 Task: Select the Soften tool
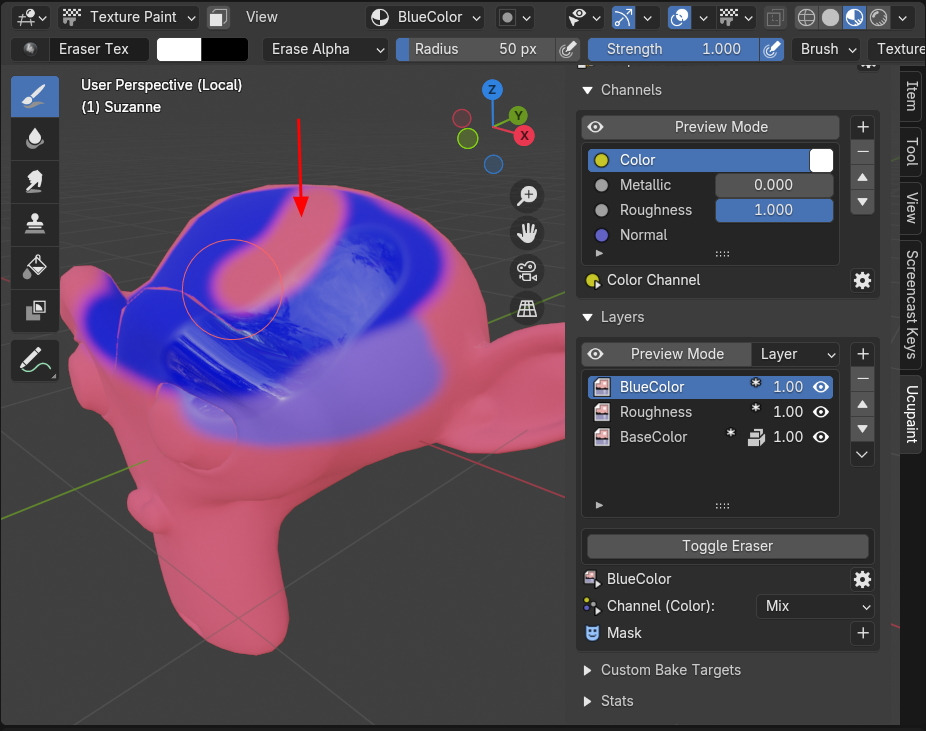[35, 139]
